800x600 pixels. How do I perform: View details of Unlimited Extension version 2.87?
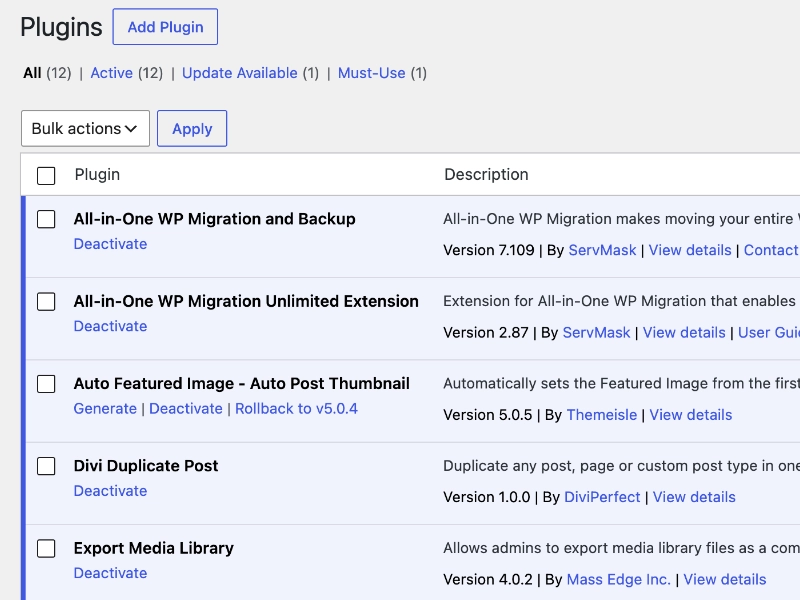(x=684, y=333)
